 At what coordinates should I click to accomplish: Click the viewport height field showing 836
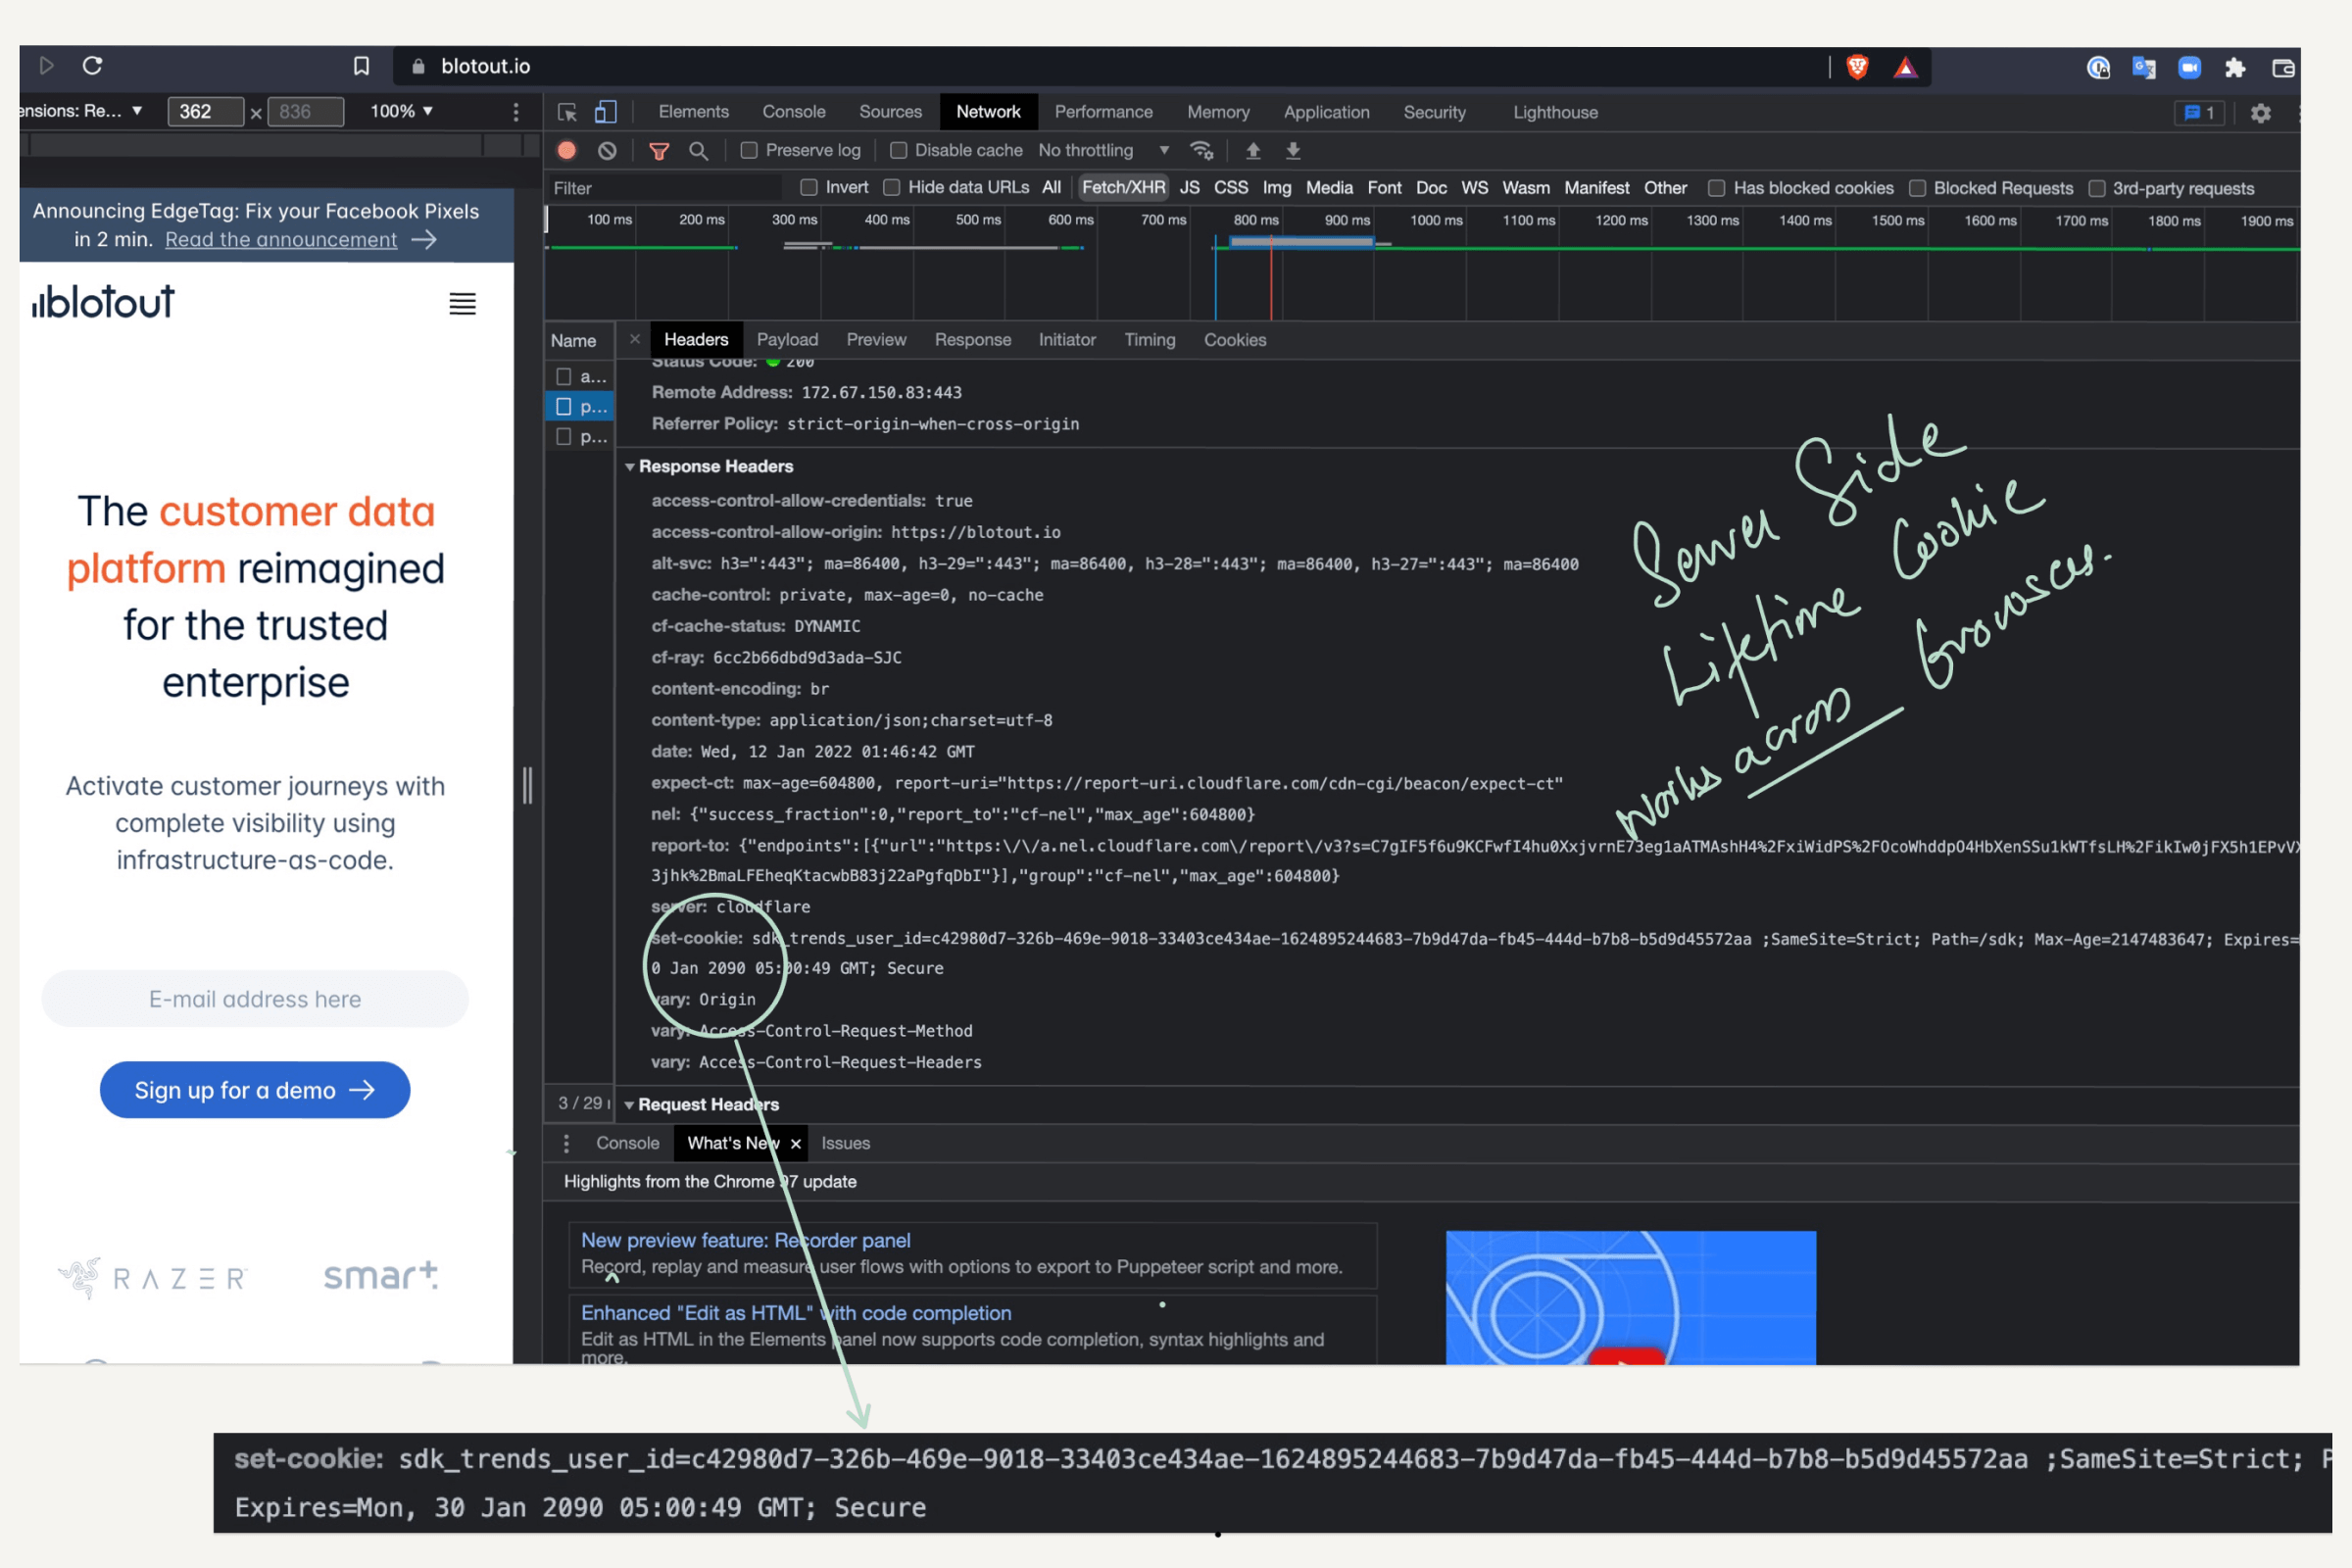point(305,111)
